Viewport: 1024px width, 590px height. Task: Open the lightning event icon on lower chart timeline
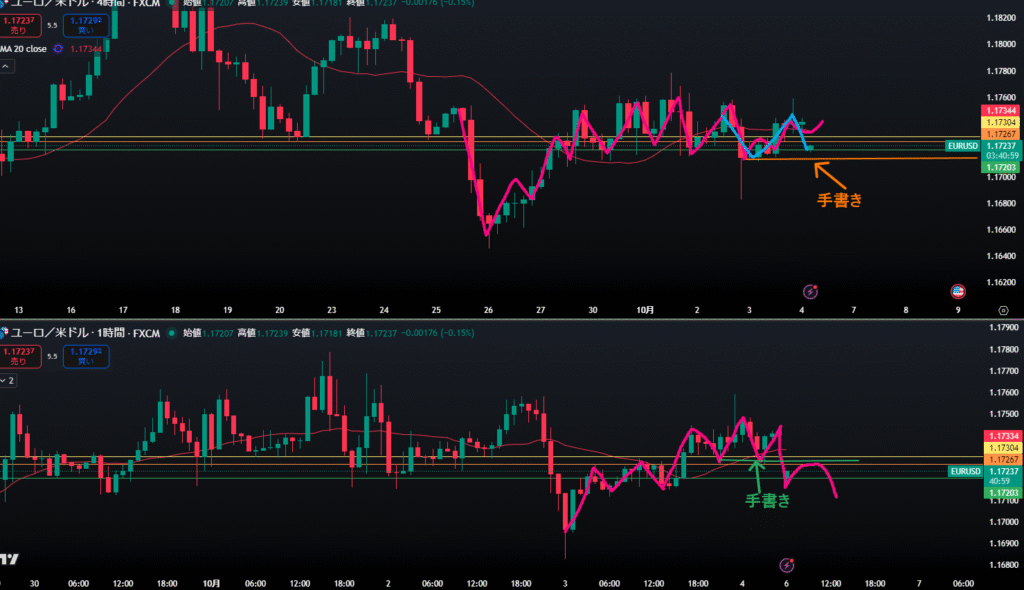coord(787,565)
